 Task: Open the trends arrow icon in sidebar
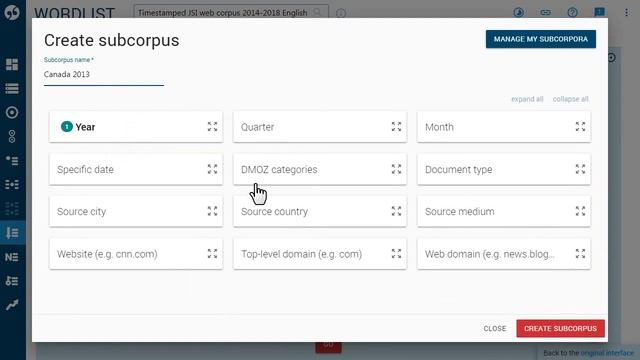(12, 305)
